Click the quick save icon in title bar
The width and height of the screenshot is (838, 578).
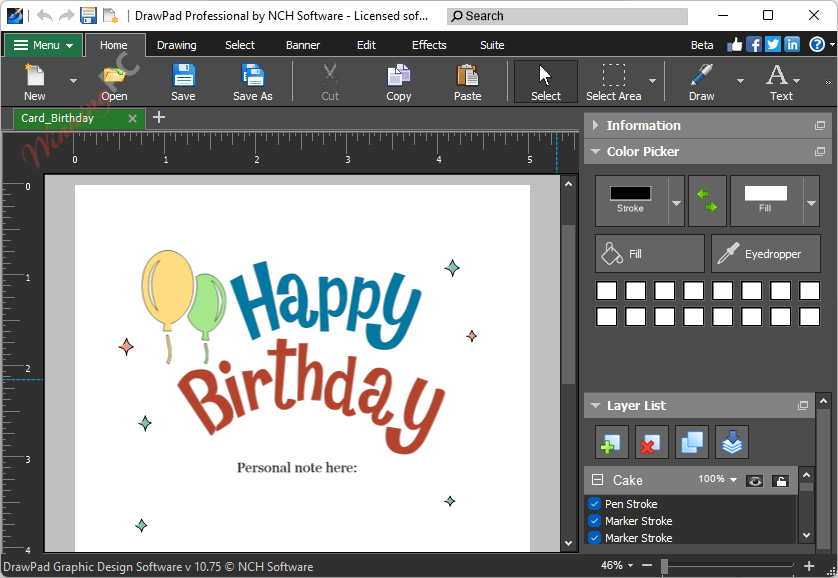tap(88, 15)
